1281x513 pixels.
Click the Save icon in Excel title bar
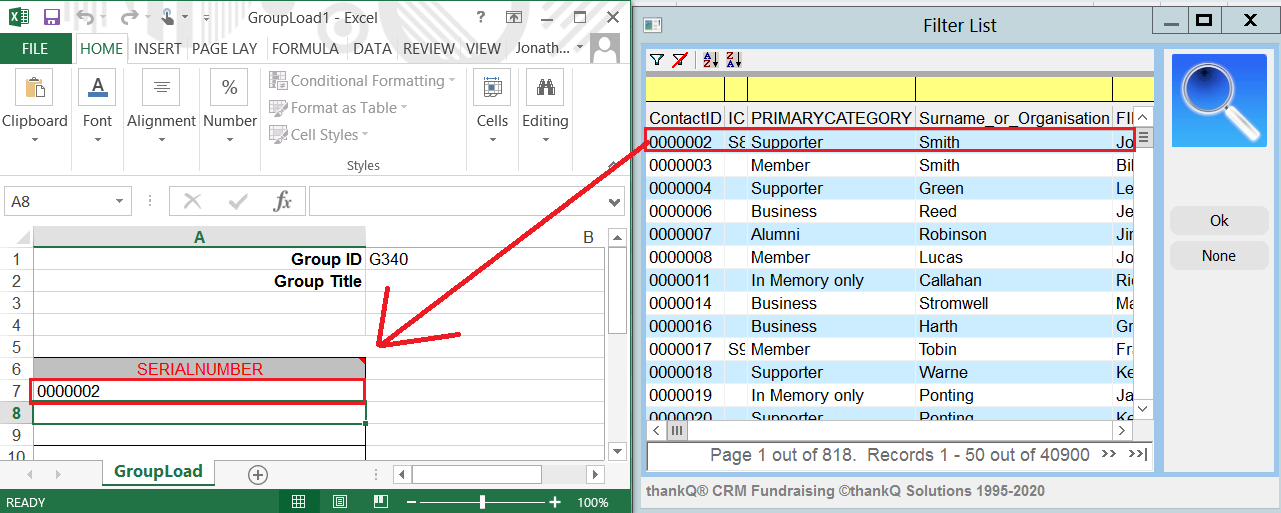(x=51, y=17)
